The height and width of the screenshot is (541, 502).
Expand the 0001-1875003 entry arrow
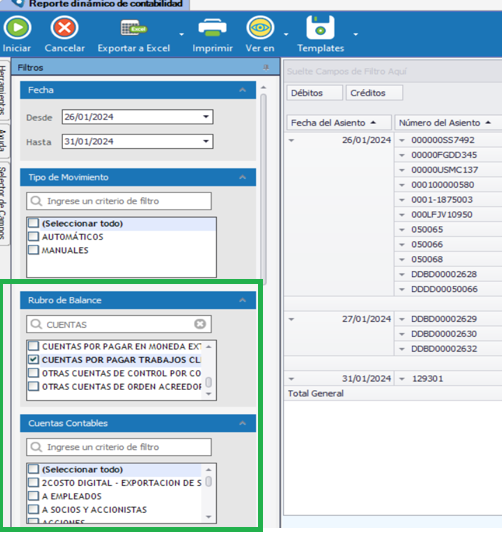coord(402,200)
